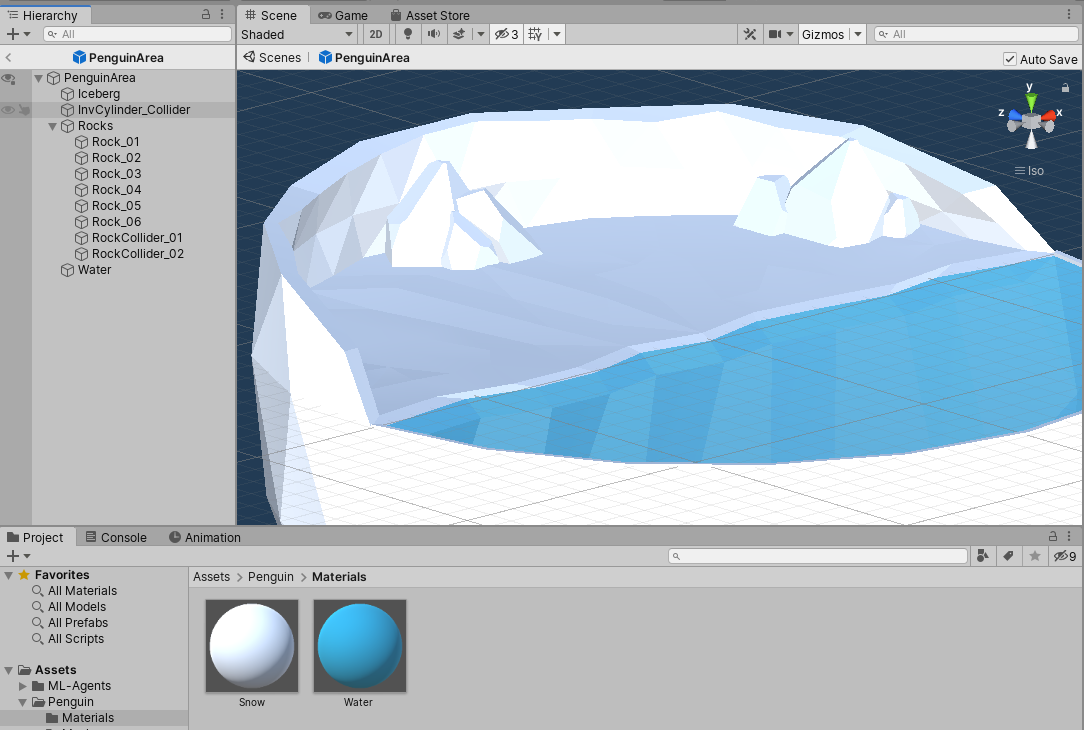Switch to the Game tab

[x=342, y=15]
